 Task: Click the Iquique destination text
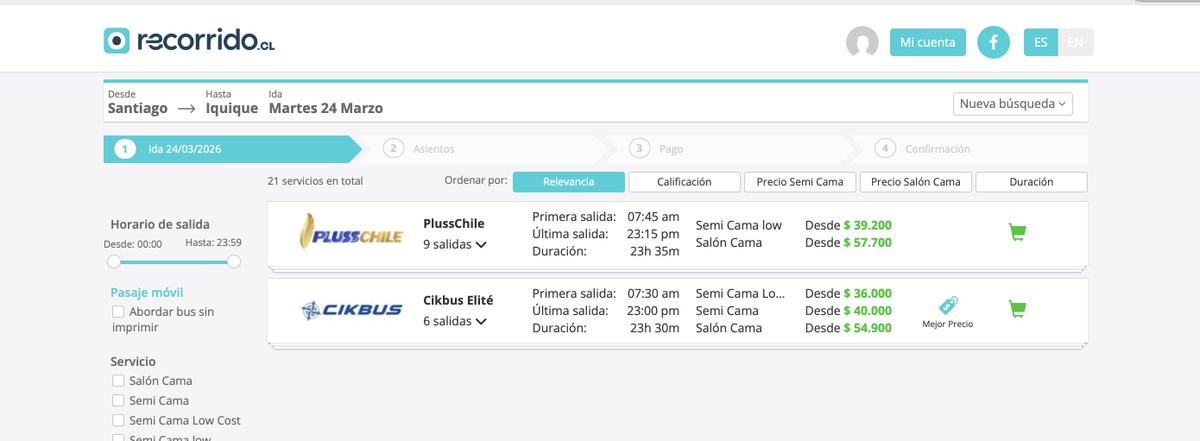[x=232, y=108]
